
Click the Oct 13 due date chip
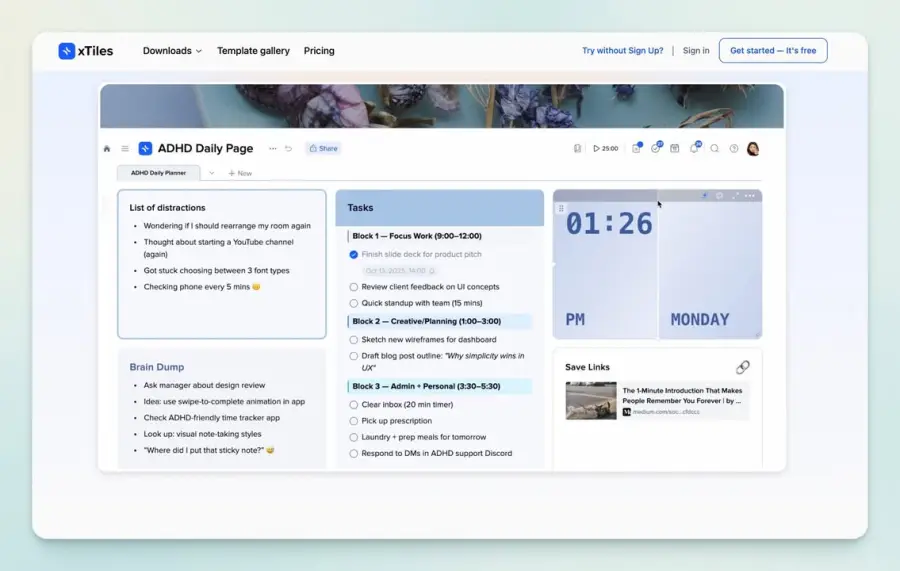click(x=399, y=270)
